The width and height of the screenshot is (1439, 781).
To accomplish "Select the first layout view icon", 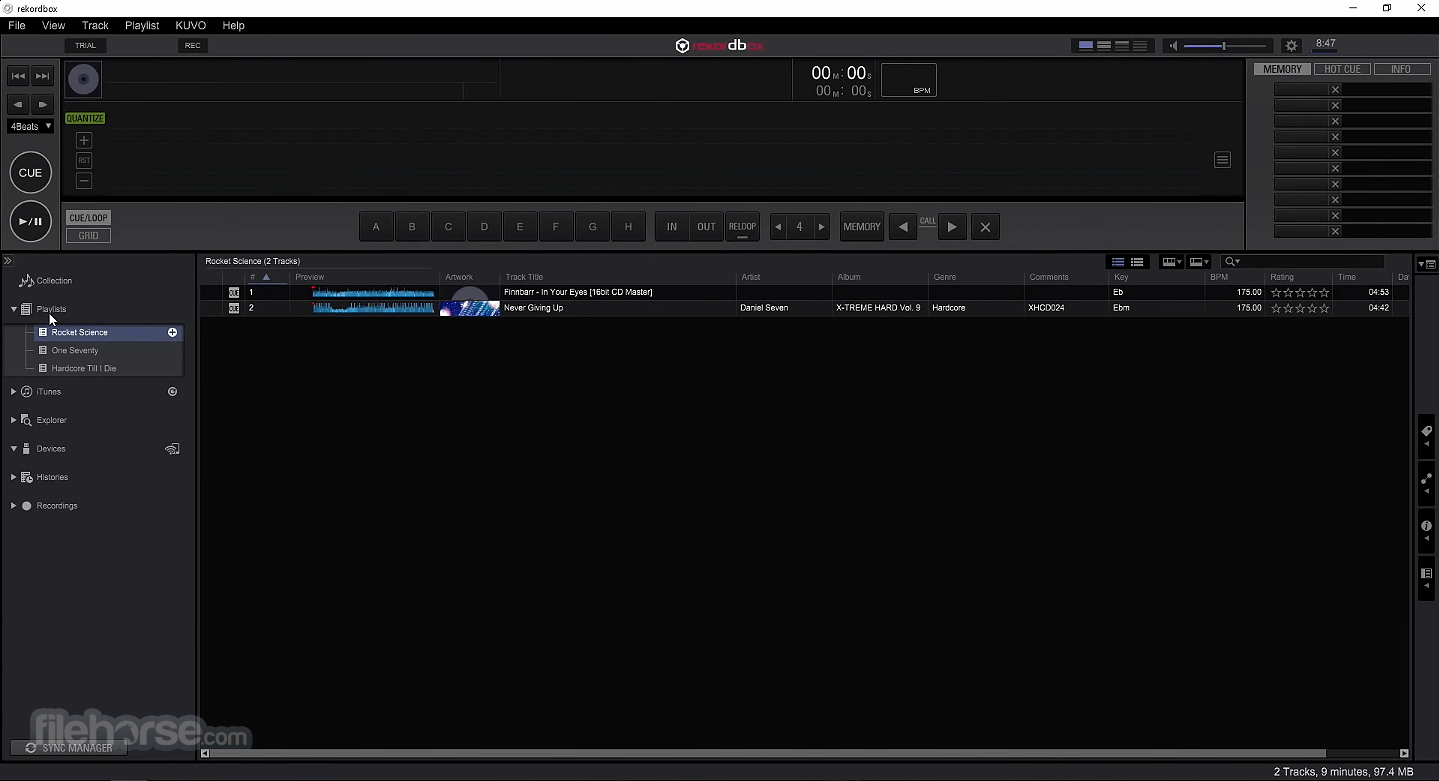I will coord(1085,46).
